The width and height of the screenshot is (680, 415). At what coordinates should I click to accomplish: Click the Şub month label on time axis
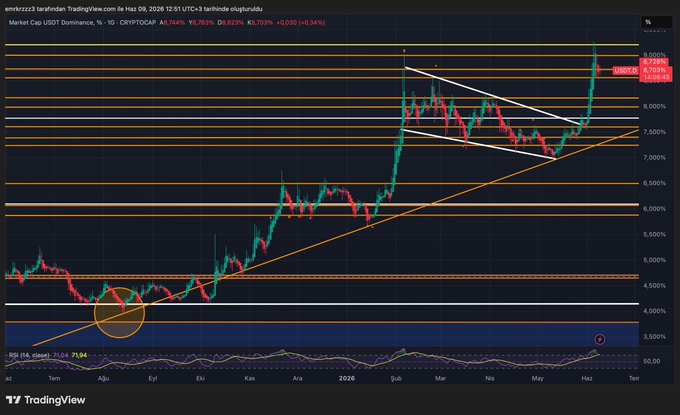tap(396, 378)
